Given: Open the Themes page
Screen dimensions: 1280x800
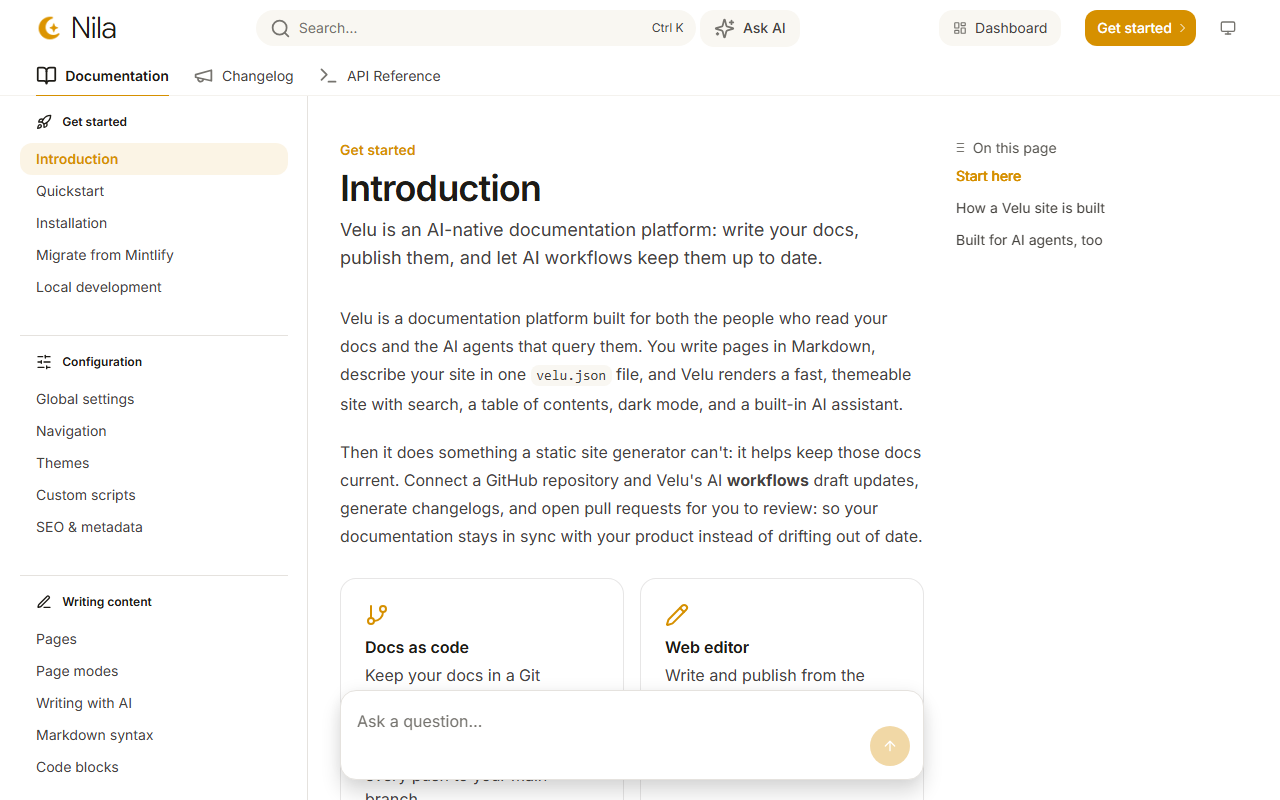Looking at the screenshot, I should [x=63, y=463].
